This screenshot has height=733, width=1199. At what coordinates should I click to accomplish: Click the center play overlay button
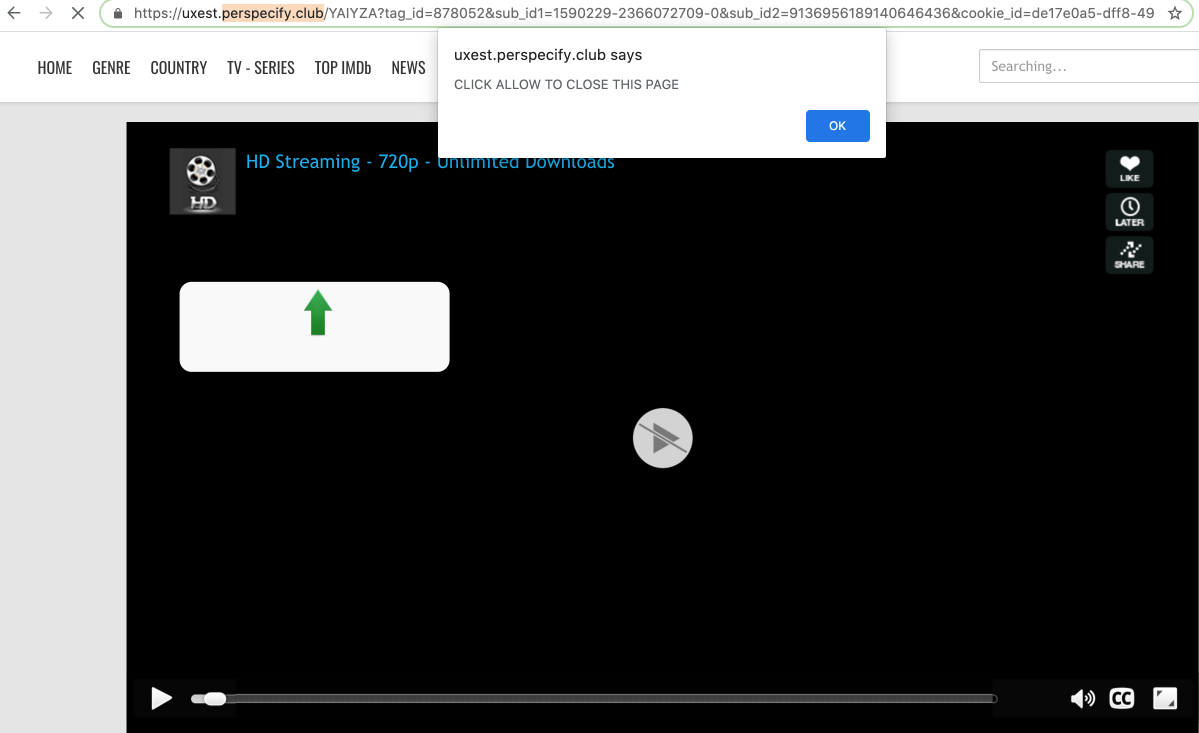click(x=662, y=438)
